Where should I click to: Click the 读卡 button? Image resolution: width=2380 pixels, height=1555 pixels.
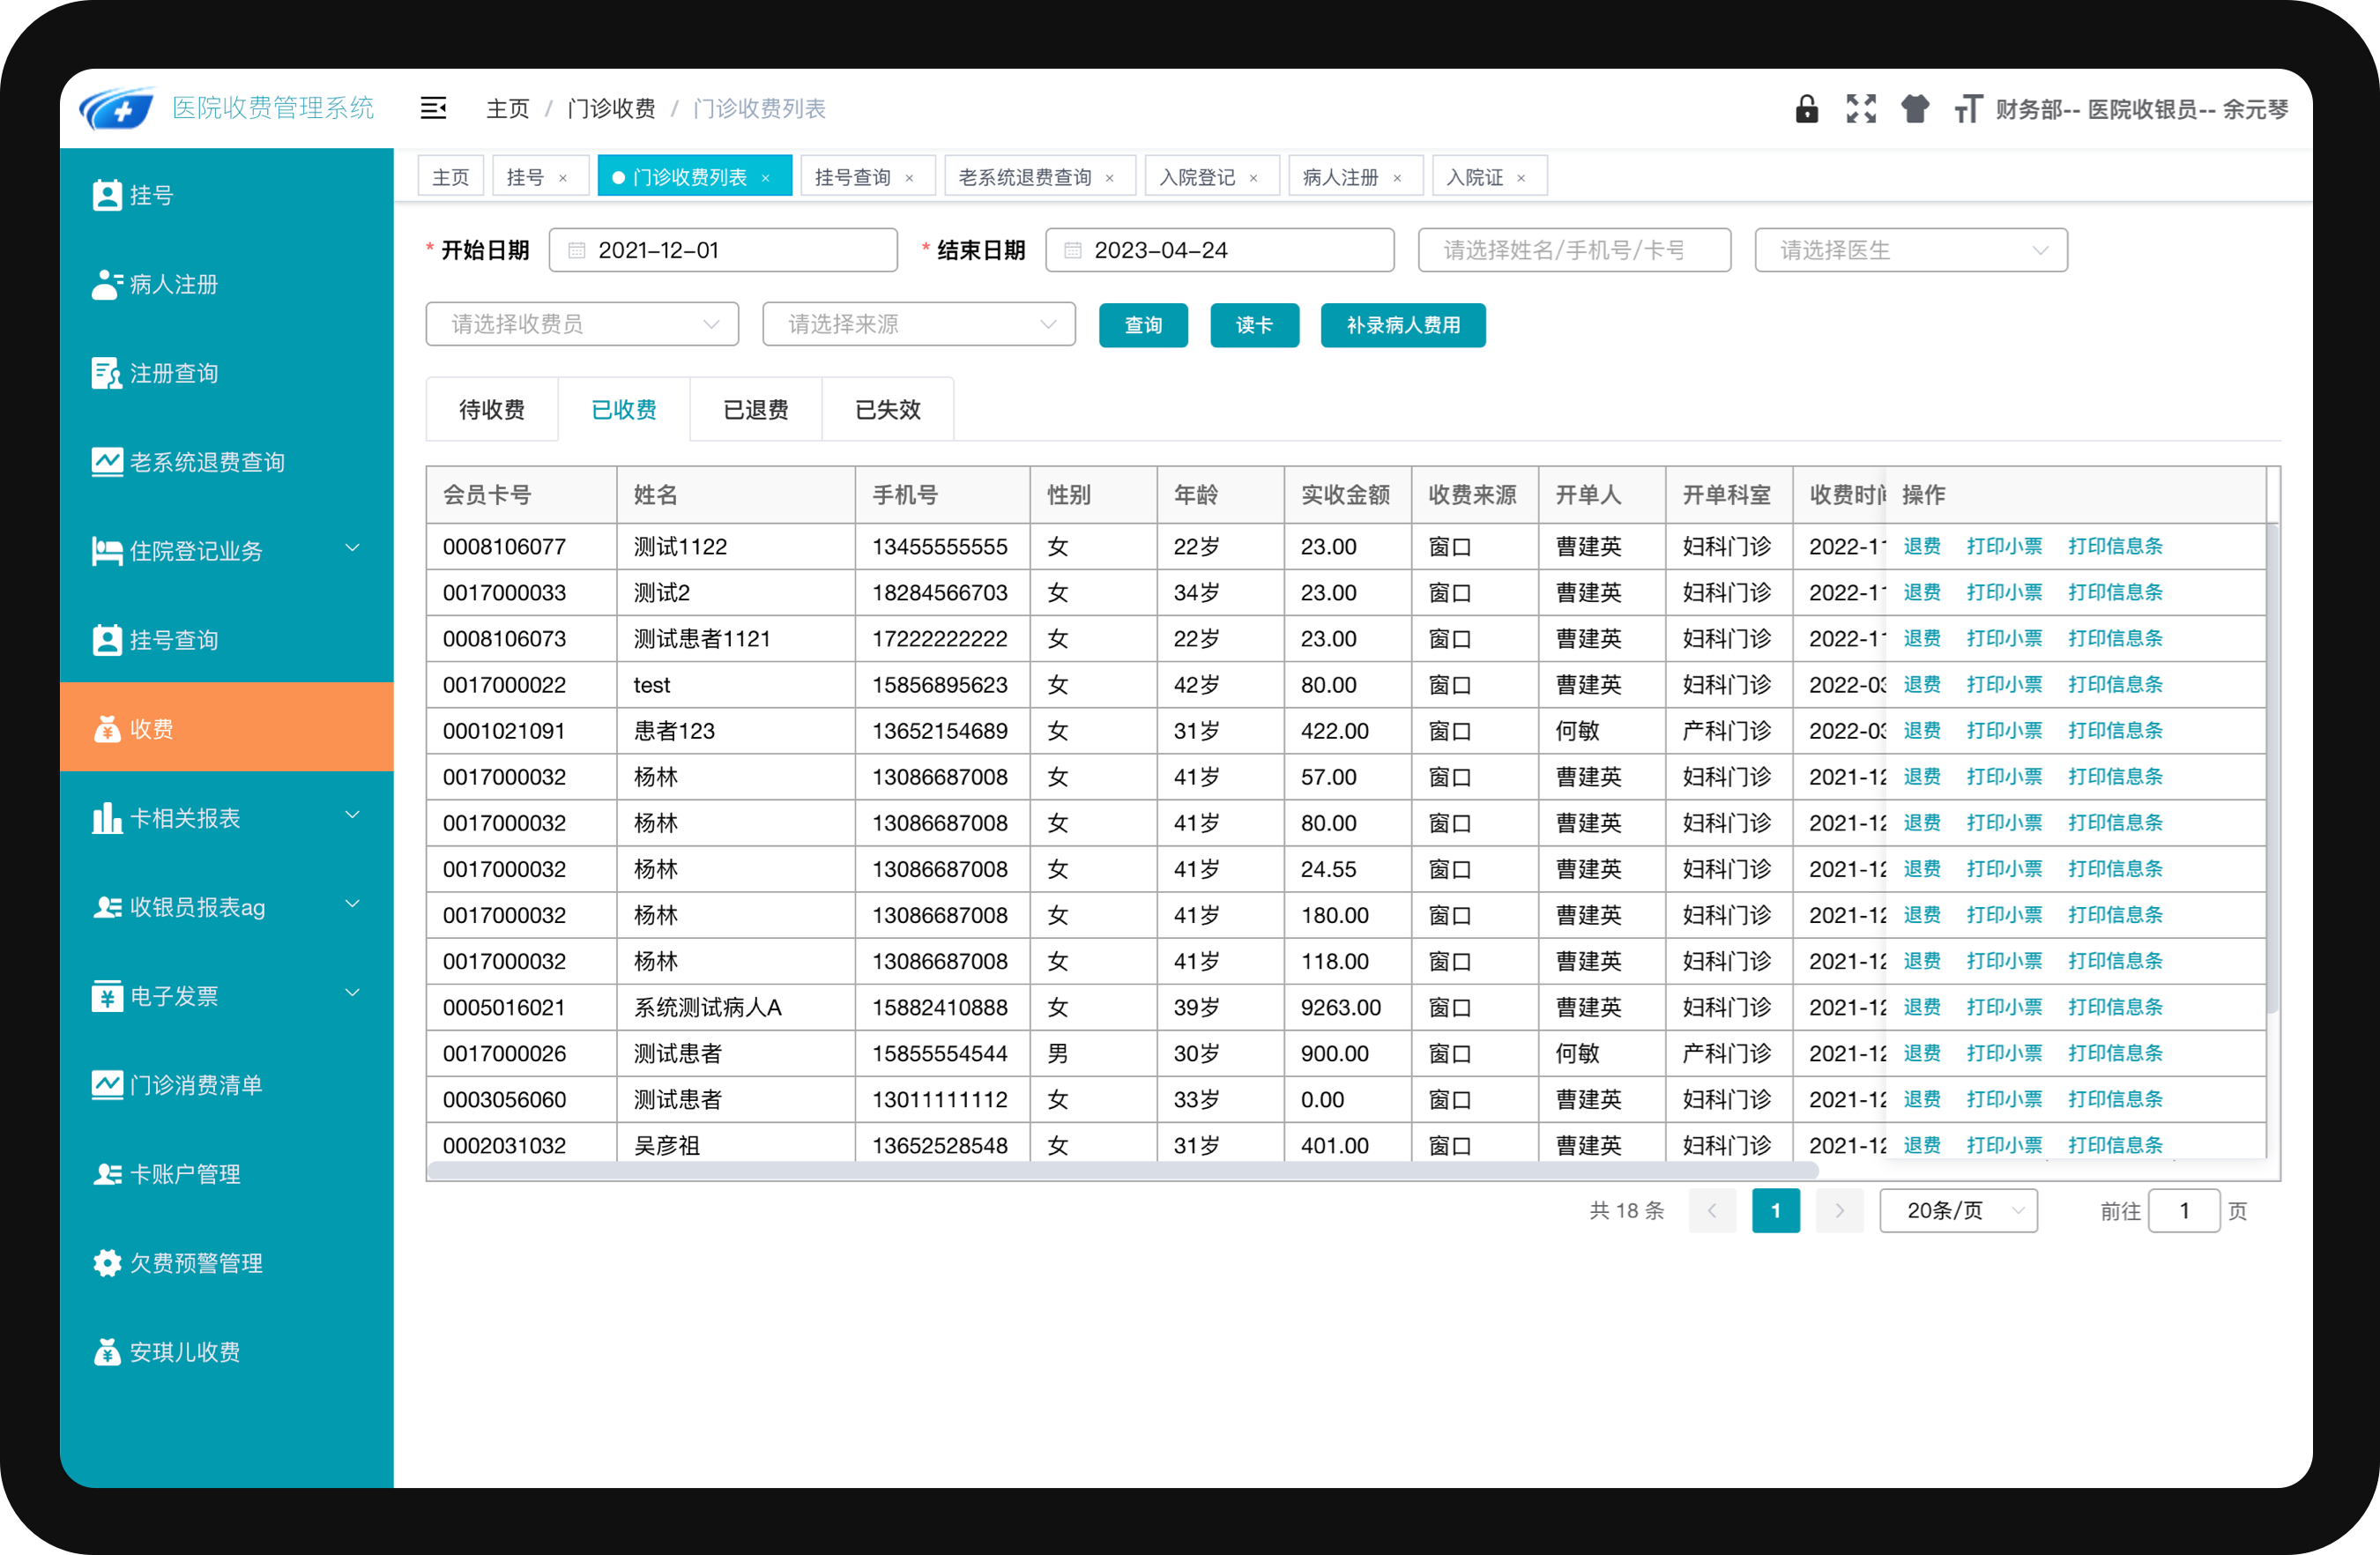(1254, 325)
